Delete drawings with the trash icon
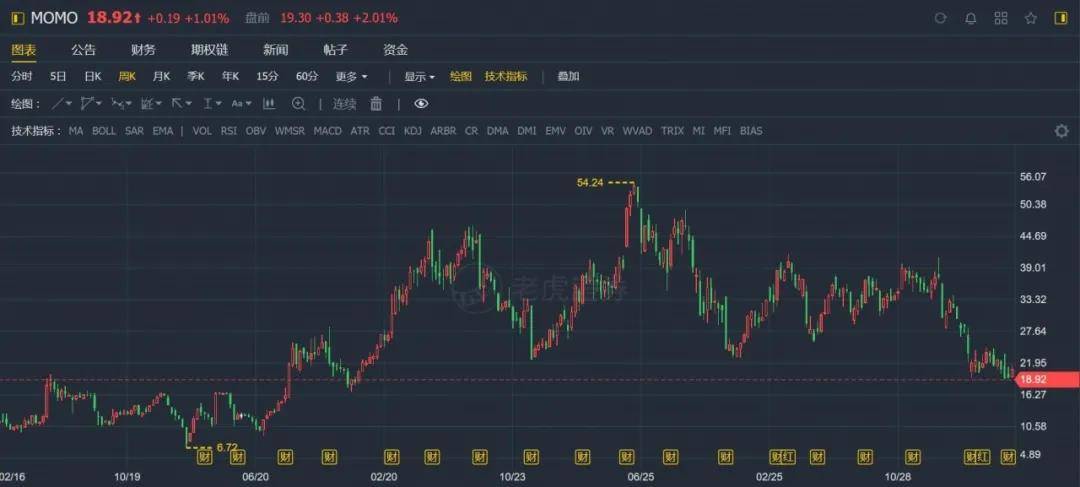Screen dimensions: 1080x487 [376, 103]
